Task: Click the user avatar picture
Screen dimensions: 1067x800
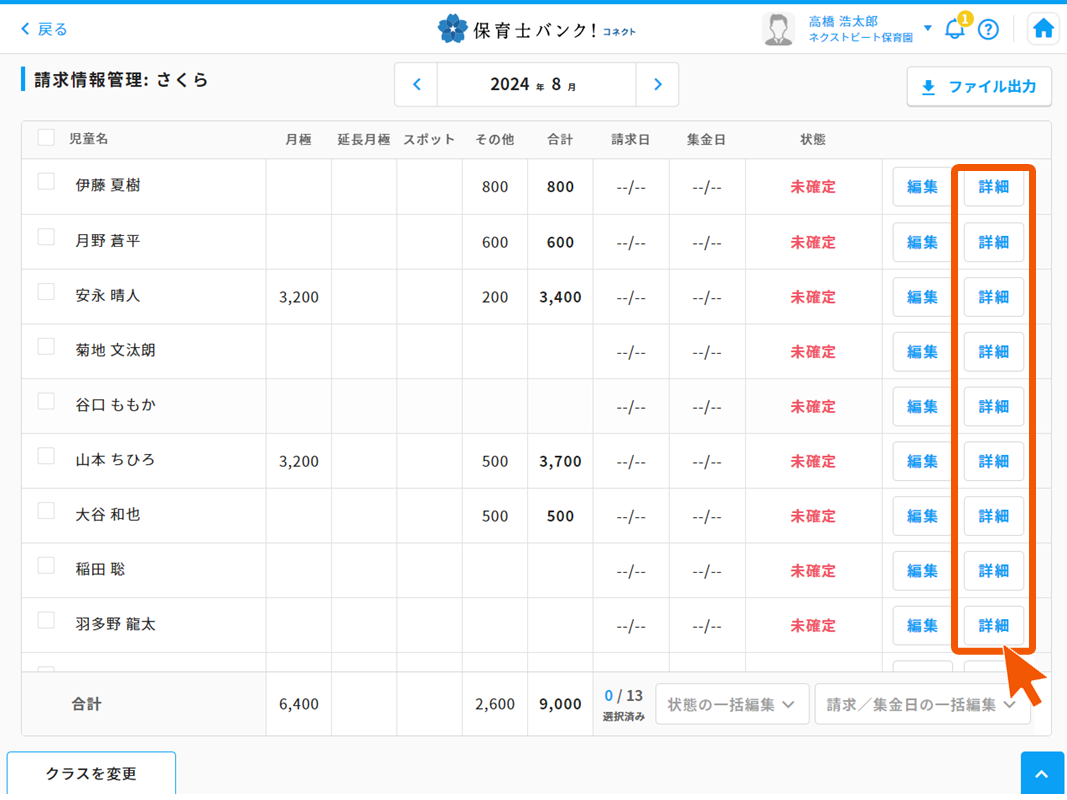Action: [778, 29]
